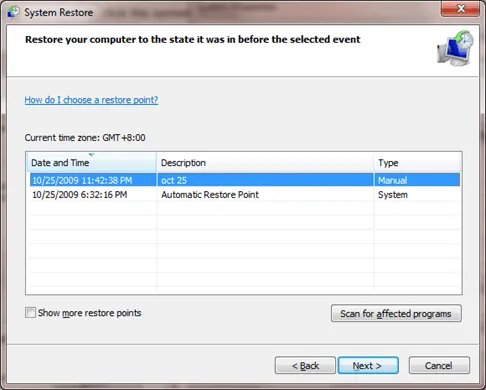Click the sort arrow above Date and Time
486x390 pixels.
(91, 155)
